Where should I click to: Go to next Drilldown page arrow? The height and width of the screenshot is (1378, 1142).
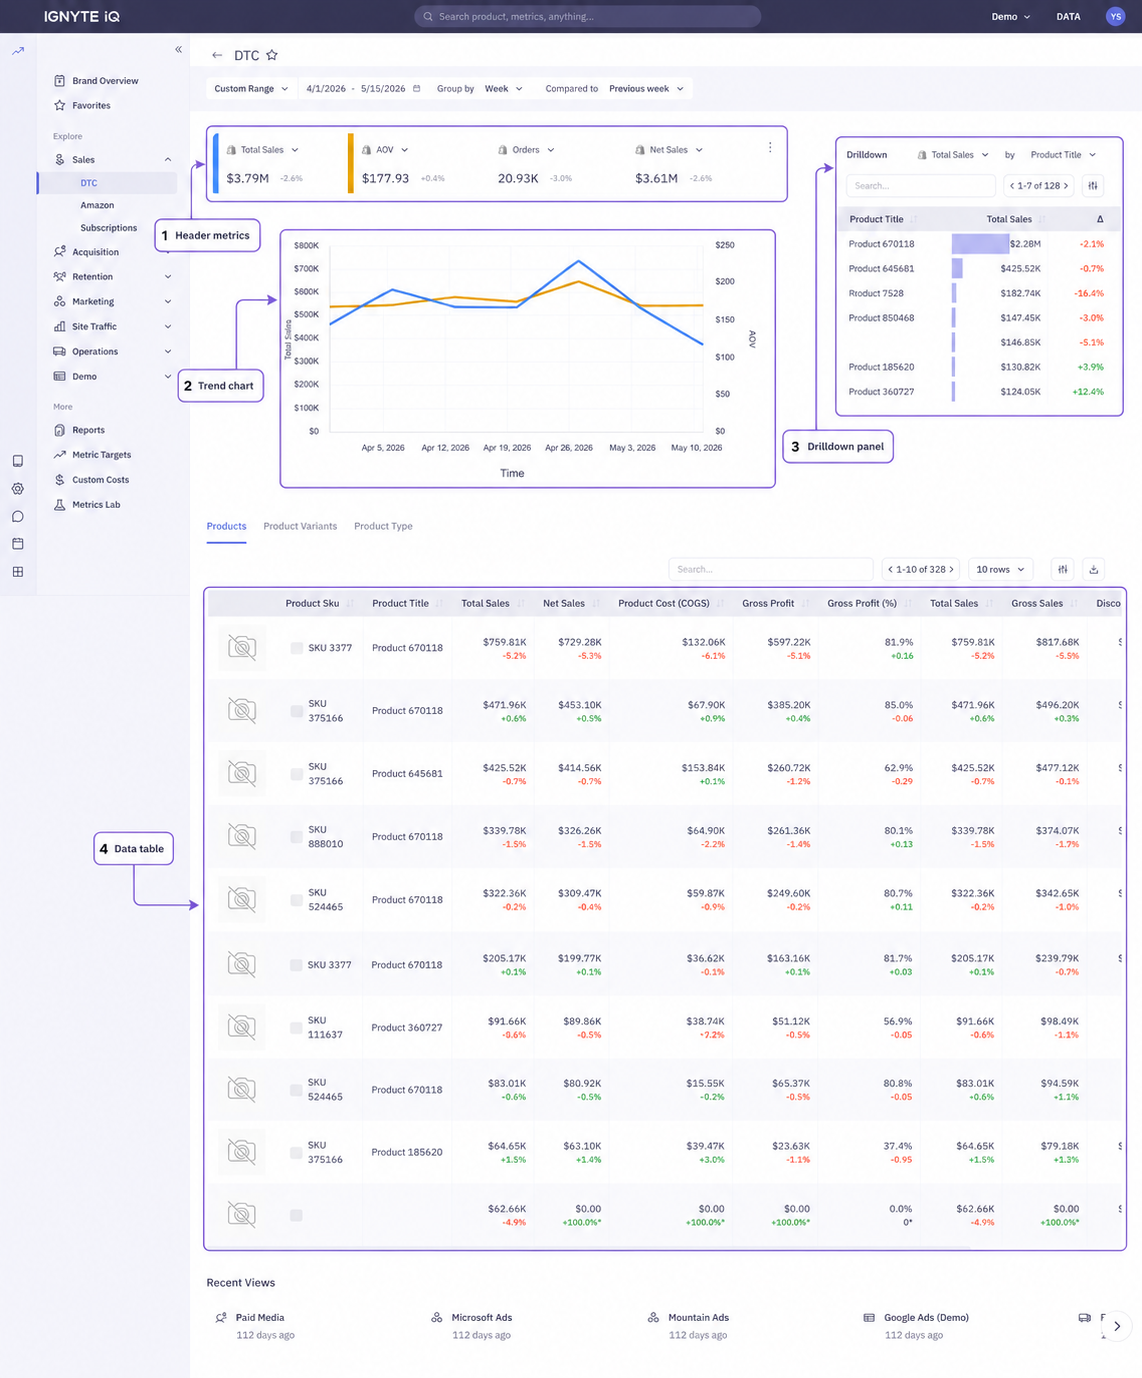click(x=1066, y=186)
